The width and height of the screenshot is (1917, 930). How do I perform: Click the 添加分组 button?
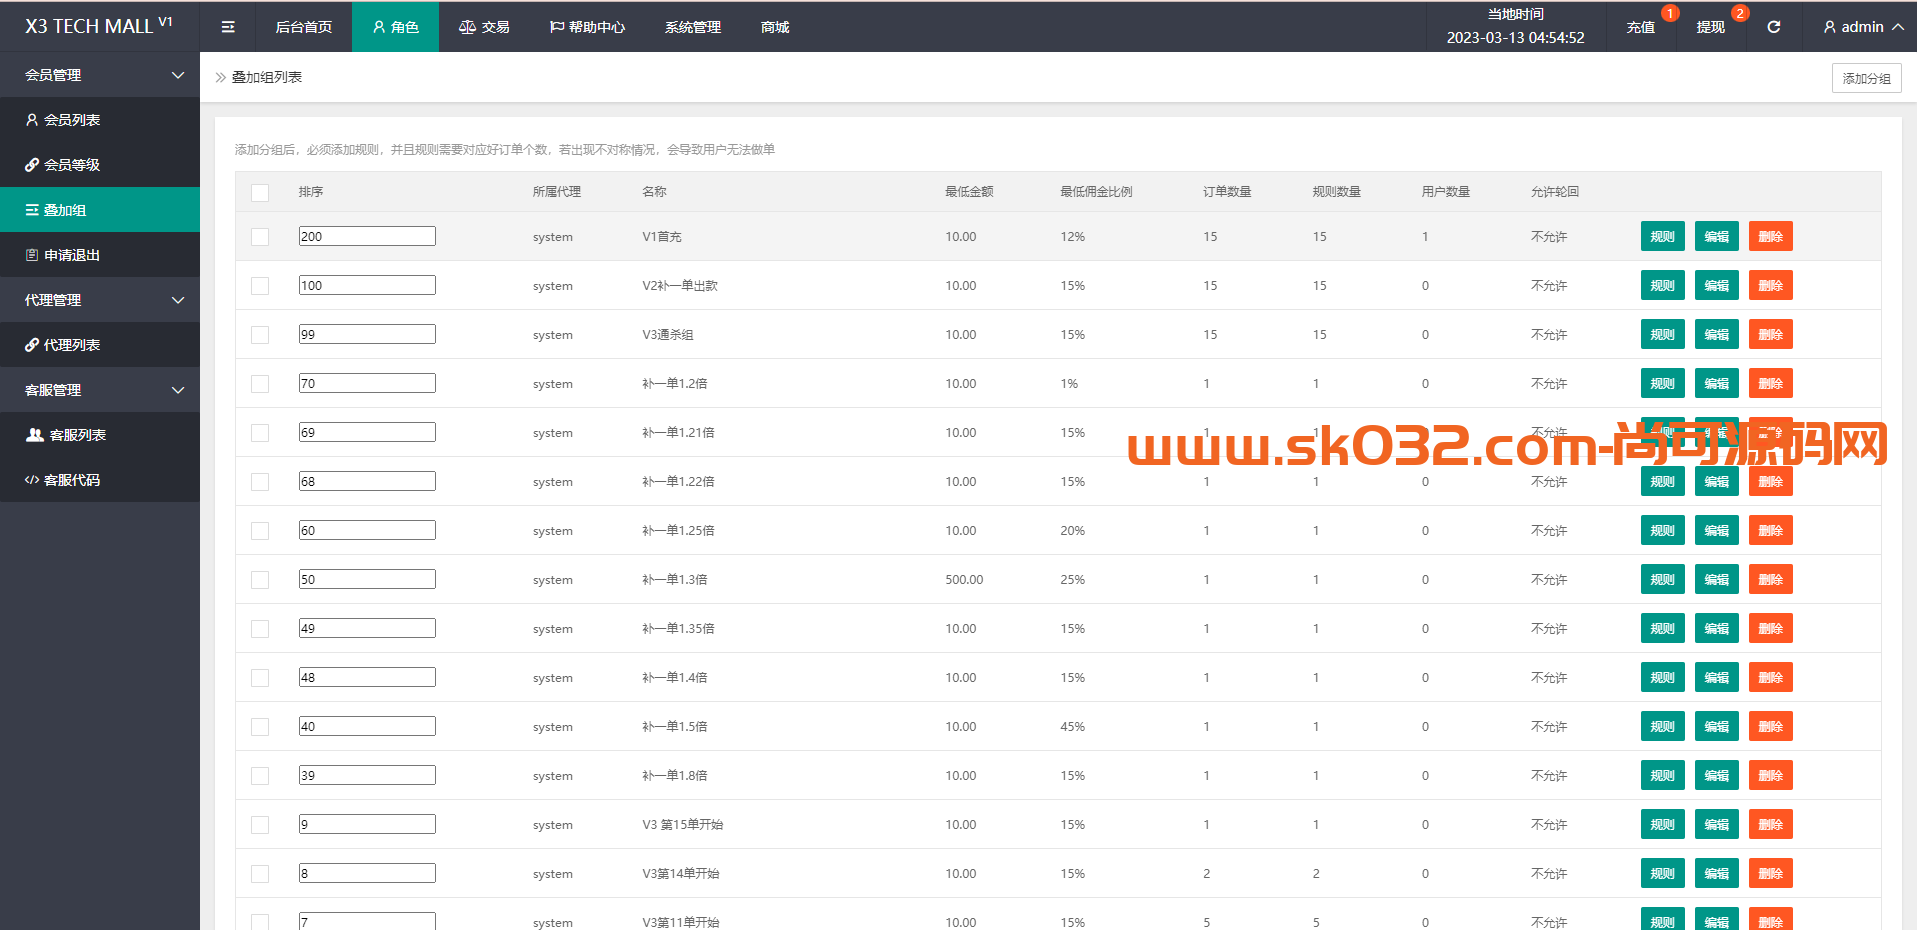(1866, 78)
